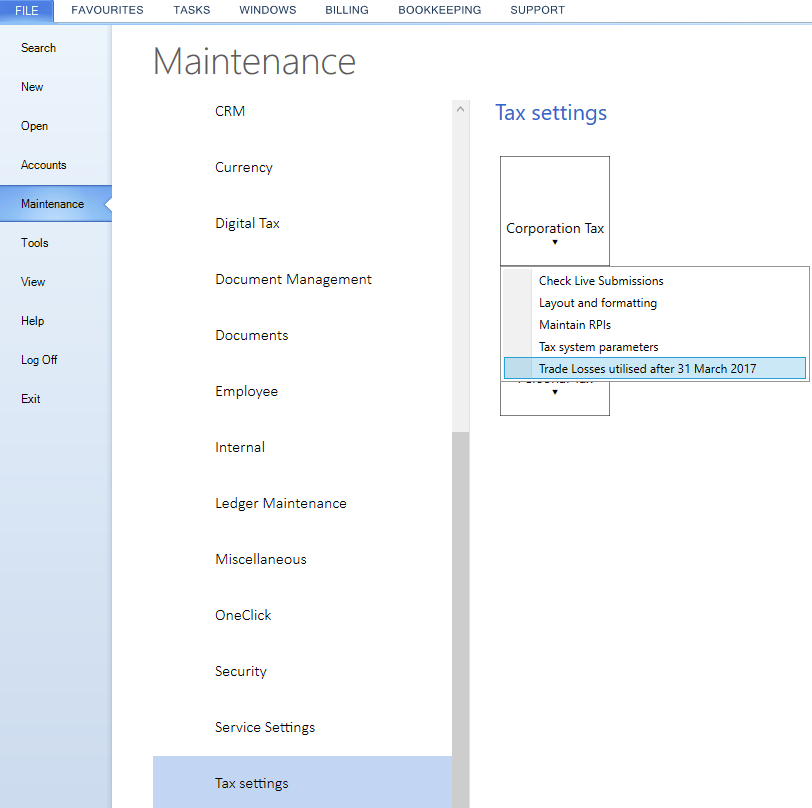Expand the Corporation Tax dropdown arrow
The image size is (812, 808).
coord(555,242)
